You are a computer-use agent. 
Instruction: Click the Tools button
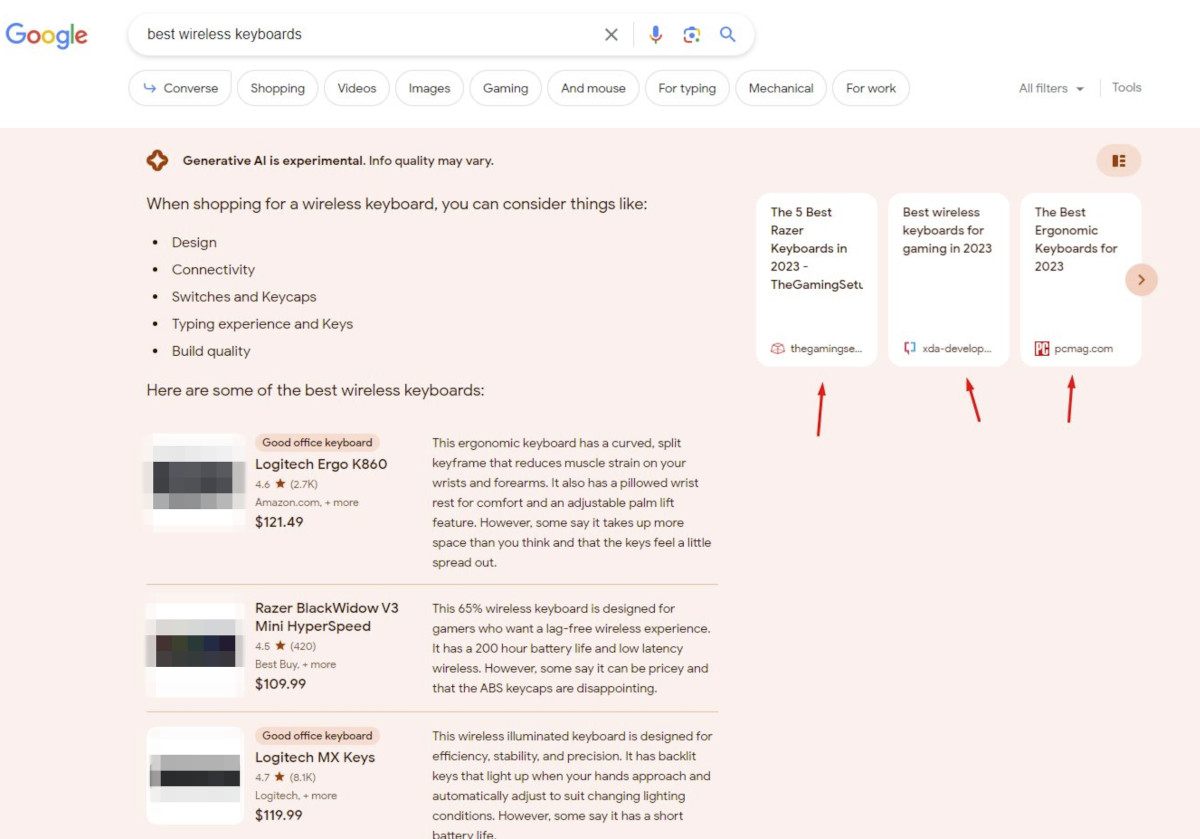point(1126,87)
